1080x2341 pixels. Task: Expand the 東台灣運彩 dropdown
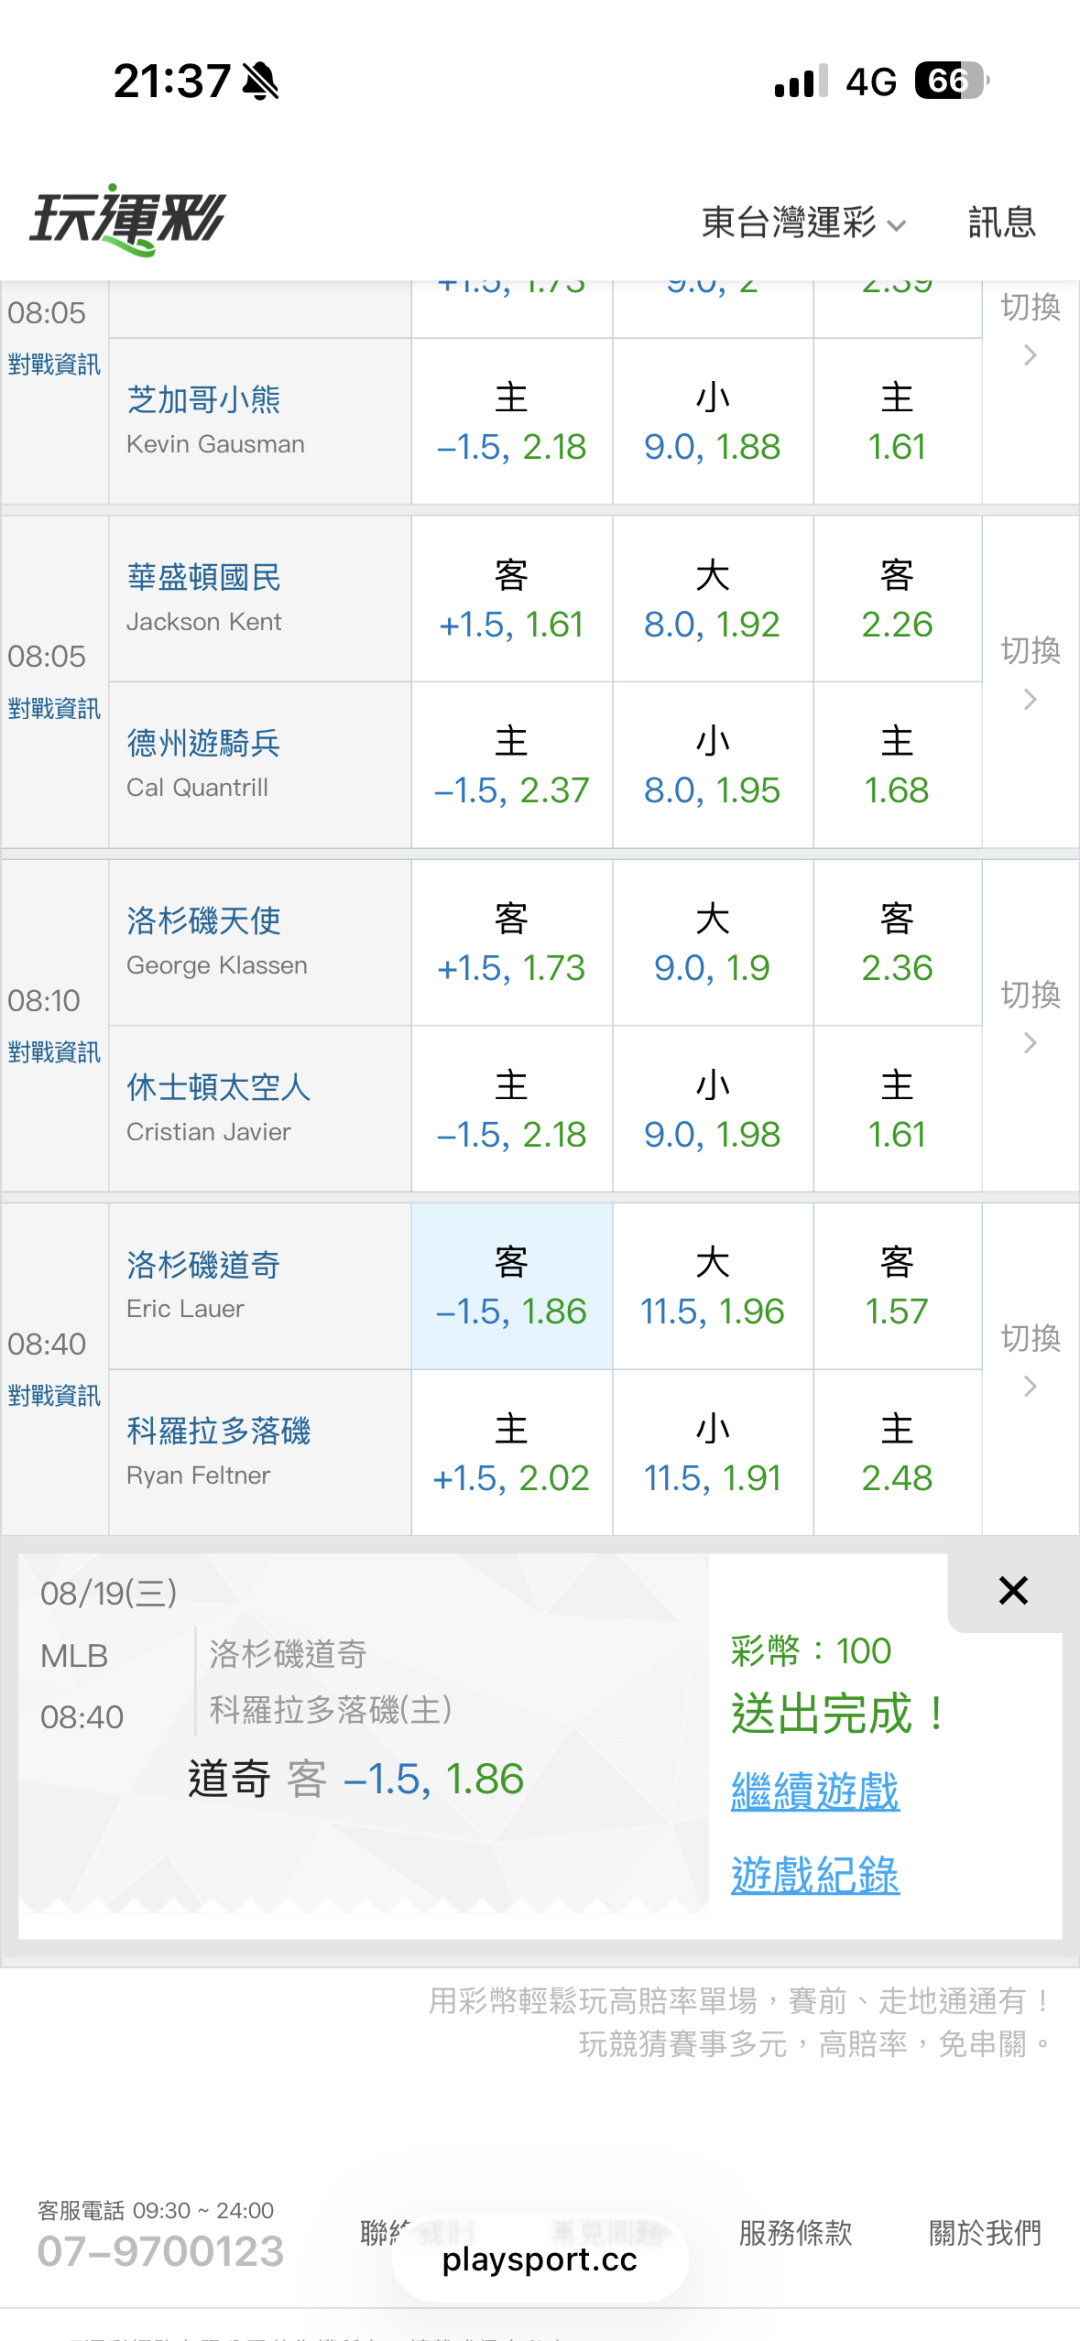pos(803,222)
